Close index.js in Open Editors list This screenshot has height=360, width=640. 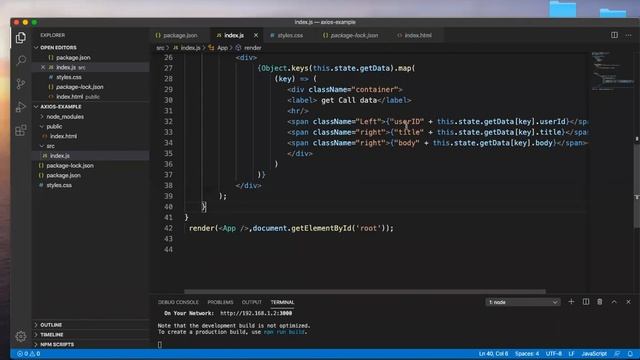coord(43,67)
